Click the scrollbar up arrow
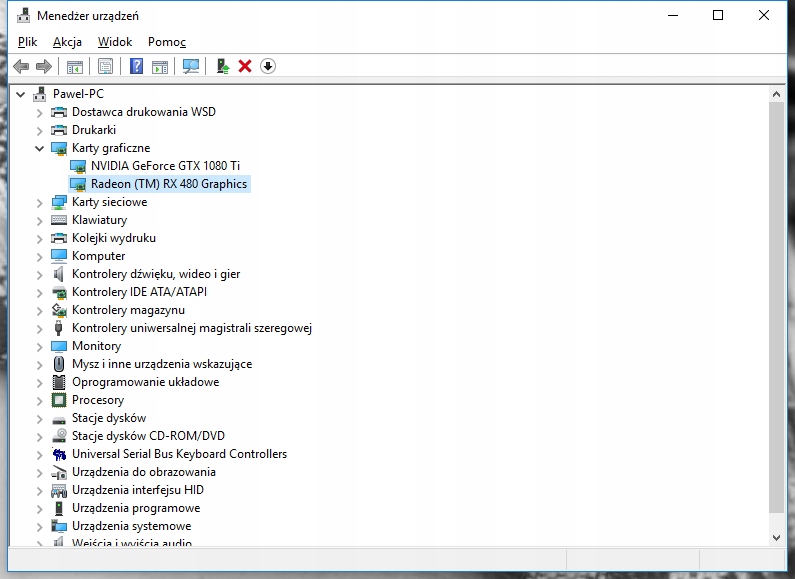Image resolution: width=795 pixels, height=579 pixels. pos(776,94)
